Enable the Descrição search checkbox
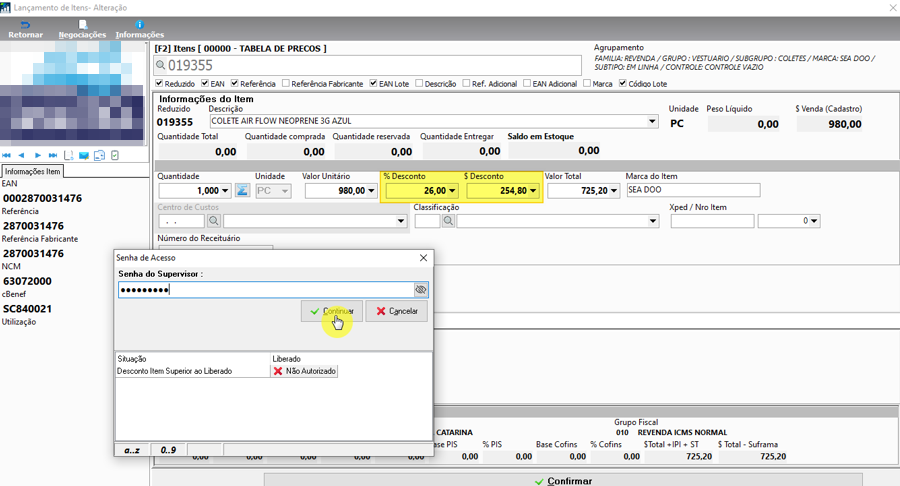 coord(419,84)
